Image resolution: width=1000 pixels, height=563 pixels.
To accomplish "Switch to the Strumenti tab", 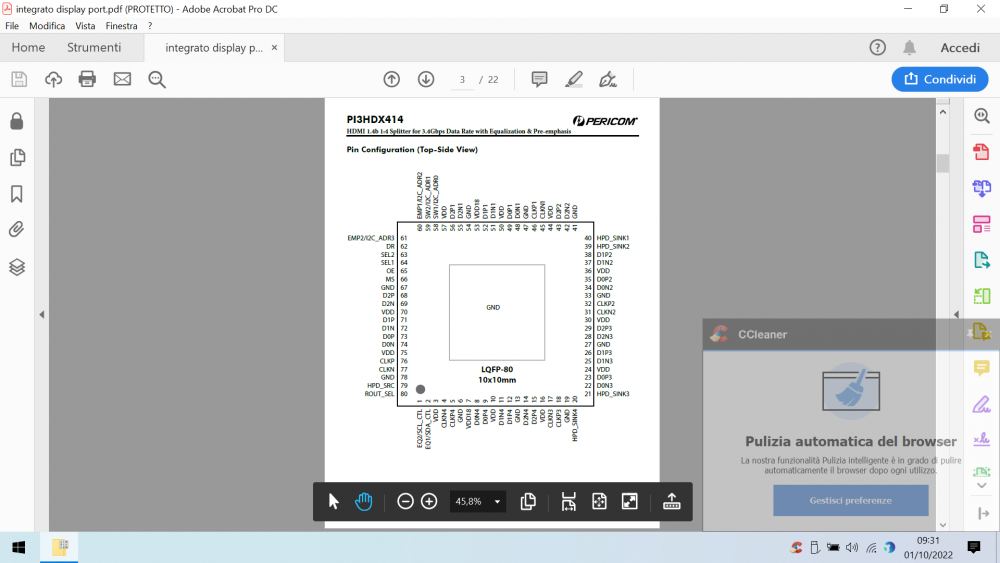I will (94, 48).
